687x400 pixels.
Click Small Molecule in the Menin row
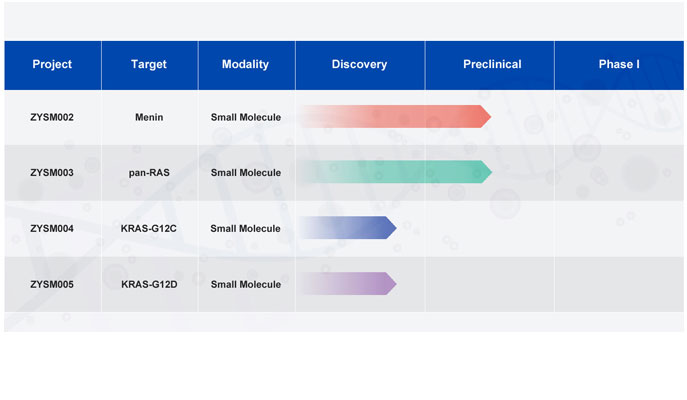coord(246,117)
